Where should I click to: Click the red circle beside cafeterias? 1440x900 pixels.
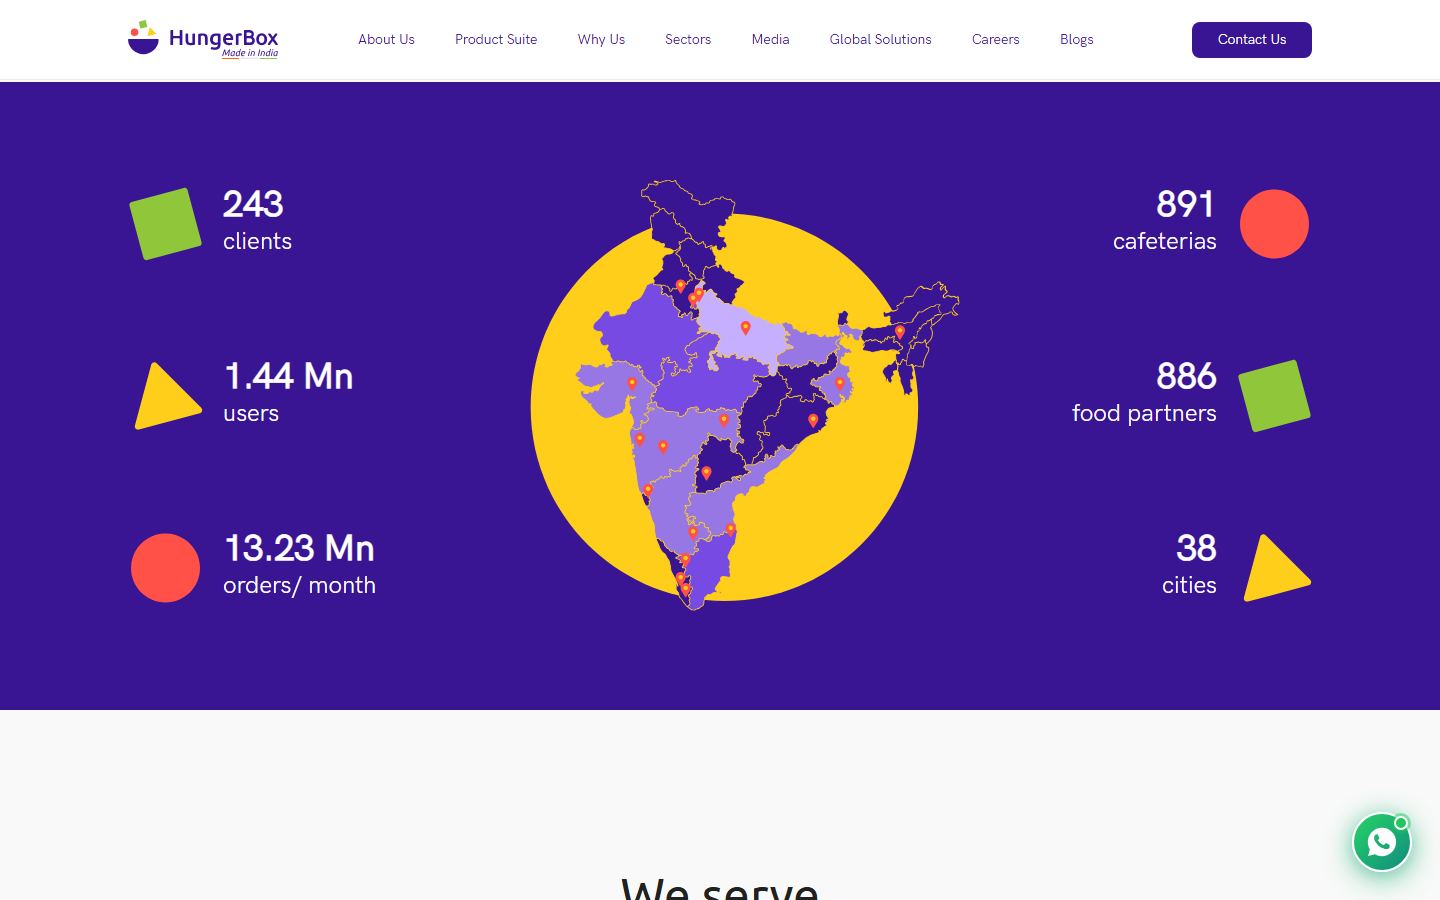1274,224
